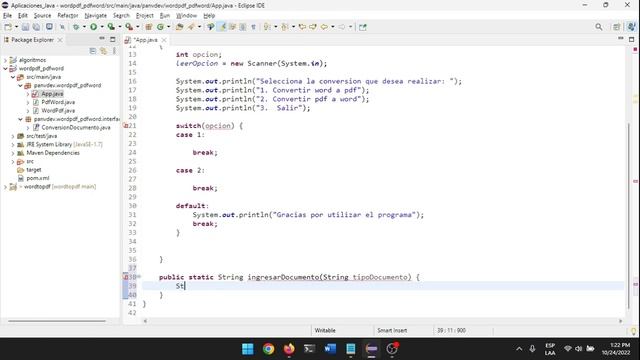Click the External Tools run icon

click(x=129, y=27)
